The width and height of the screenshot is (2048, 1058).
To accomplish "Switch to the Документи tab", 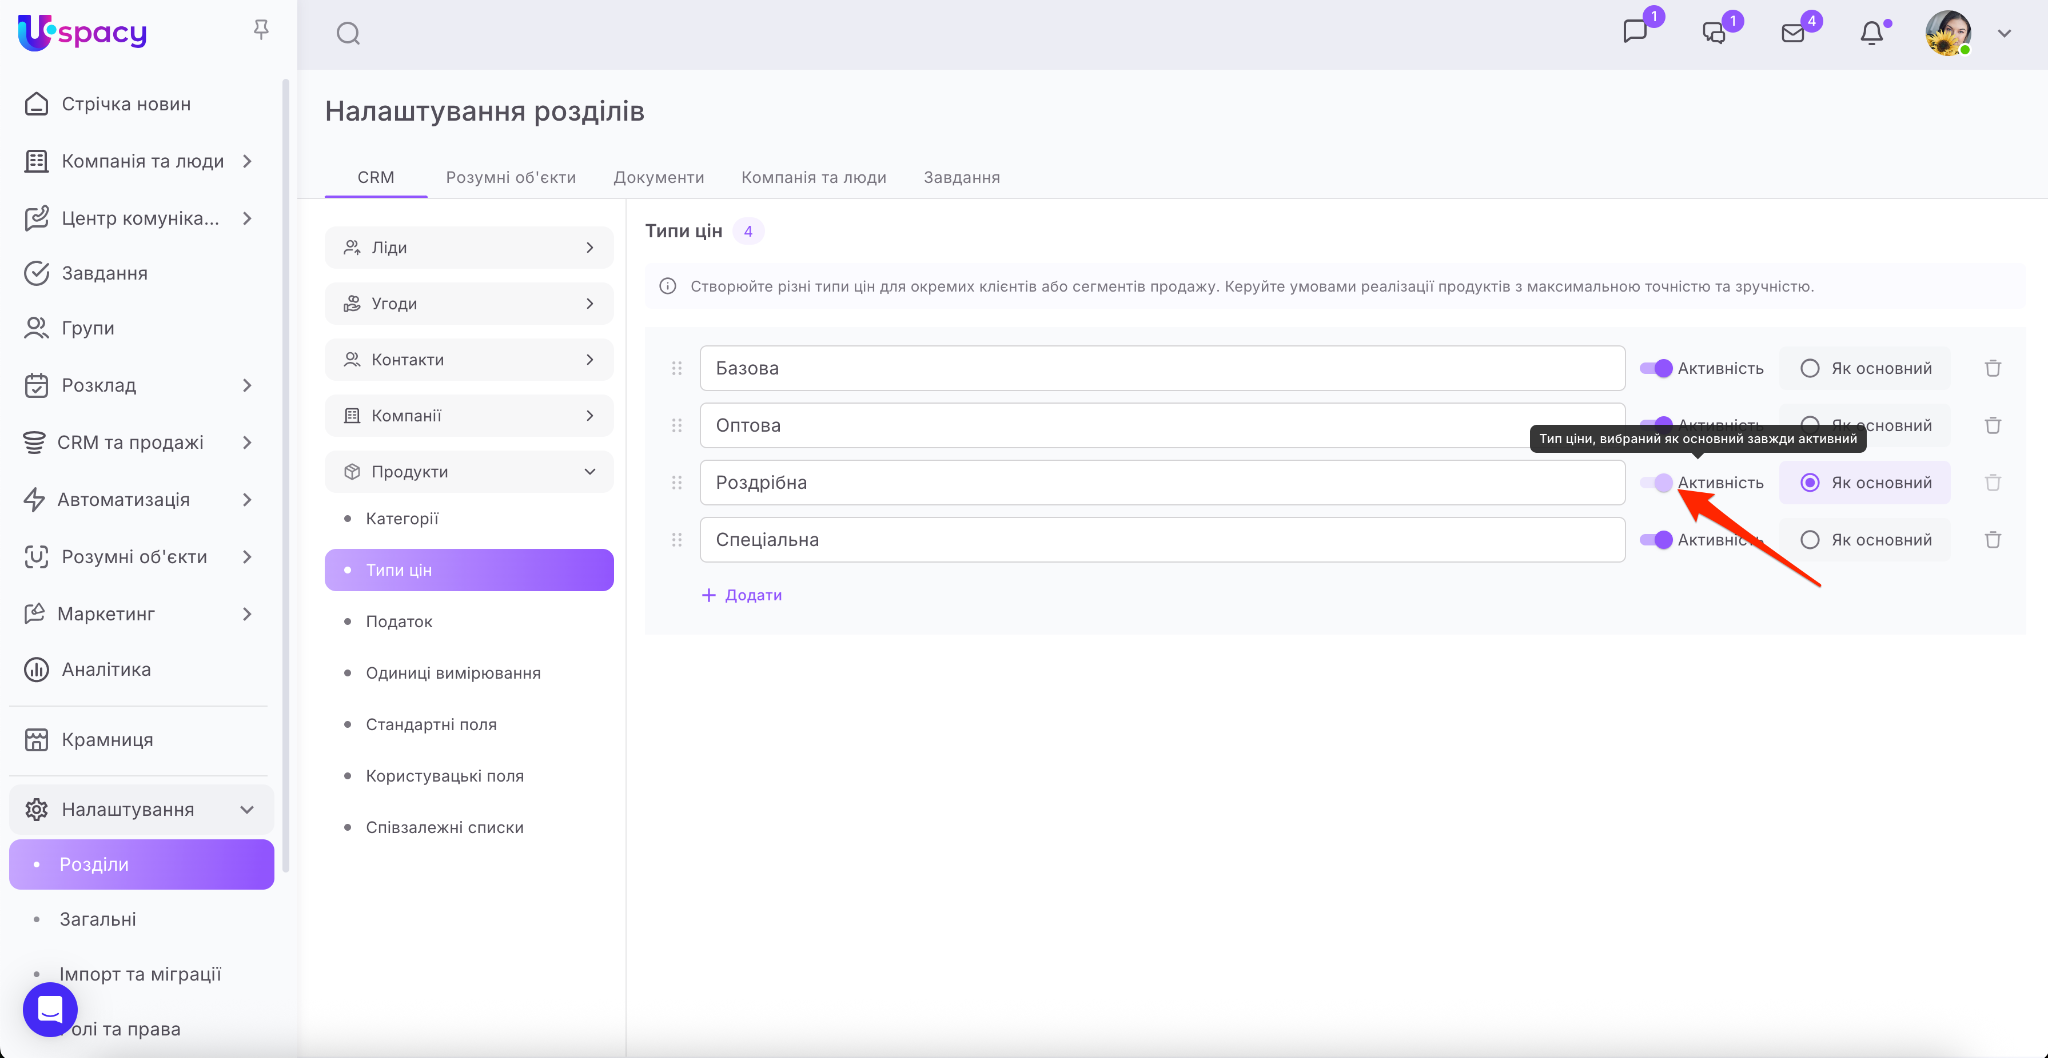I will pyautogui.click(x=658, y=178).
